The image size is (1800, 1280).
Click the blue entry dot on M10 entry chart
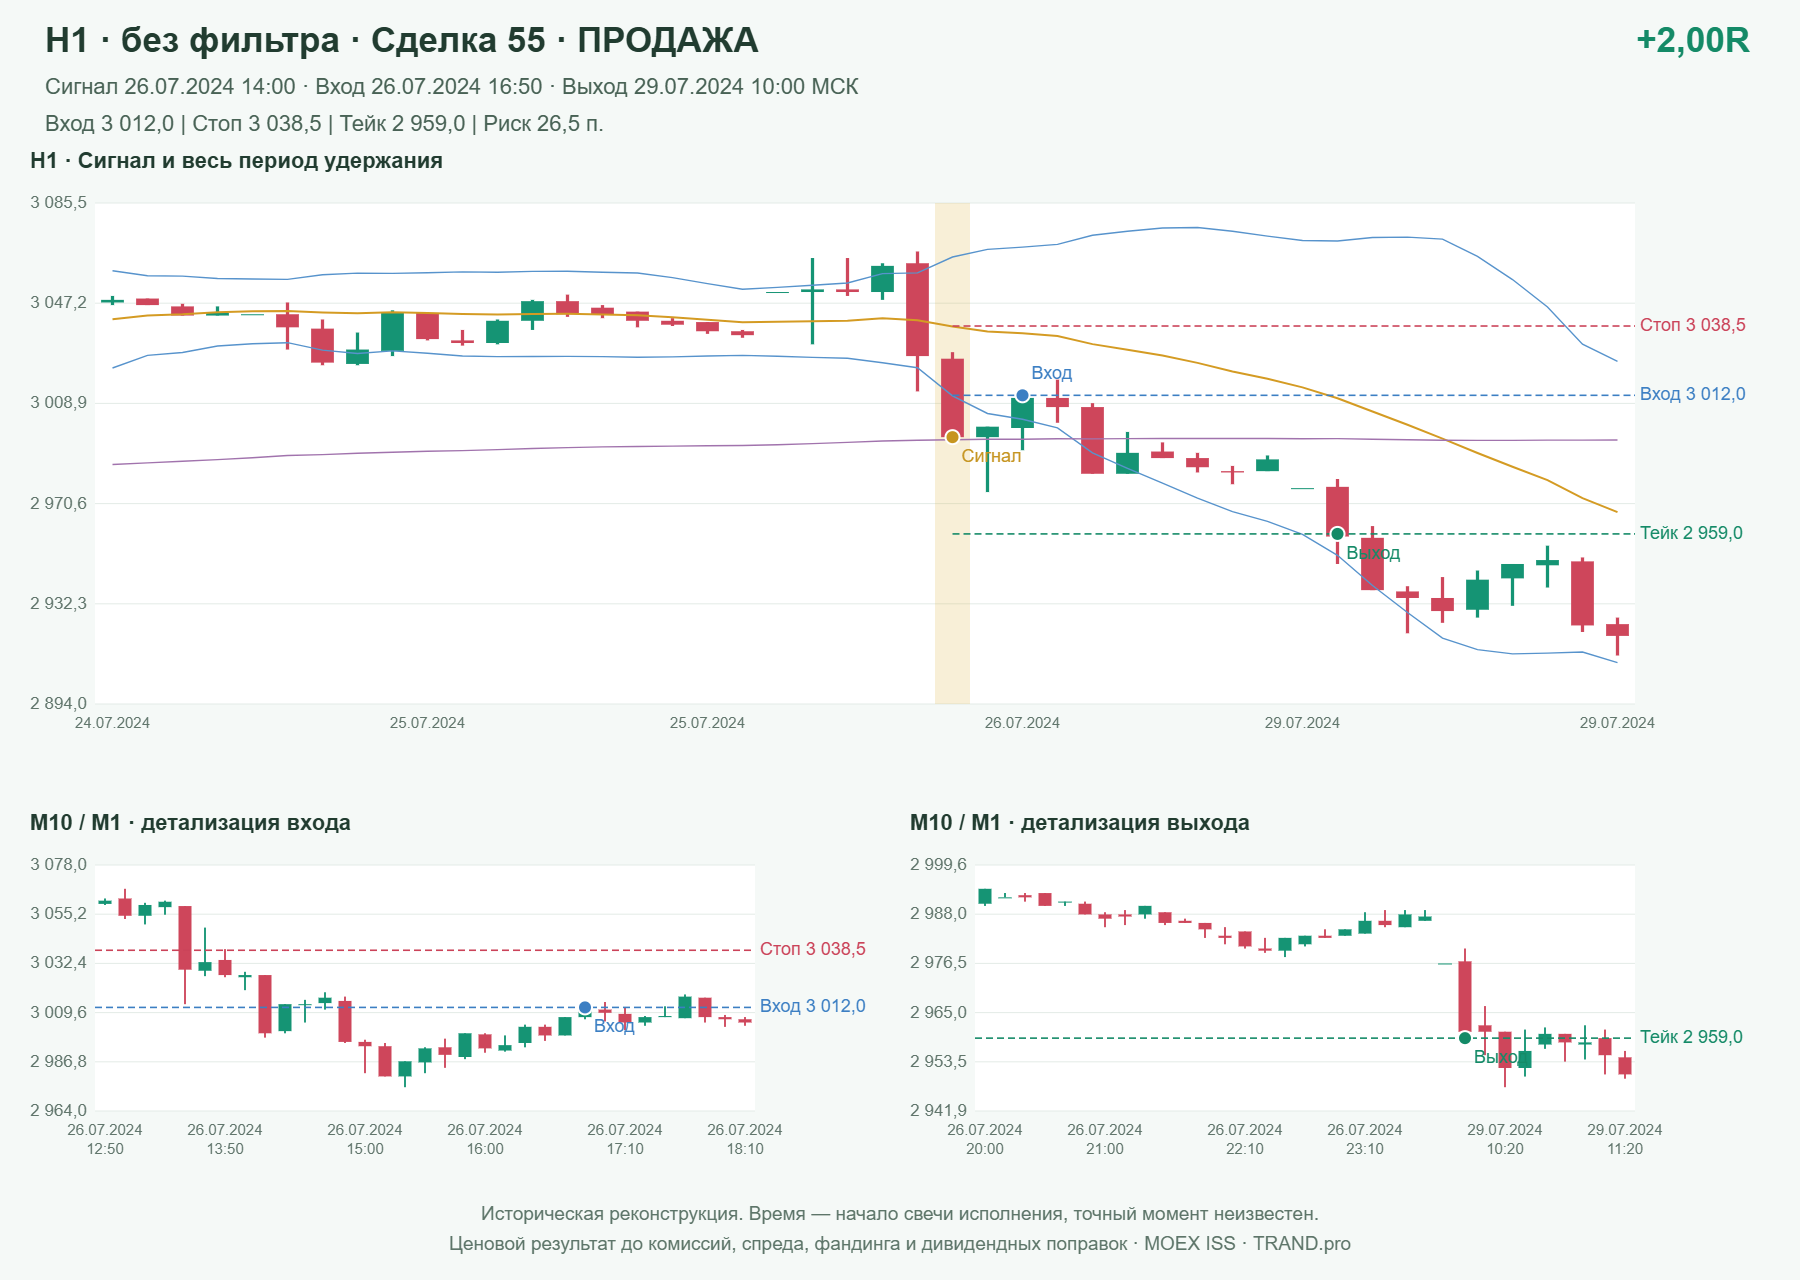(x=585, y=1008)
